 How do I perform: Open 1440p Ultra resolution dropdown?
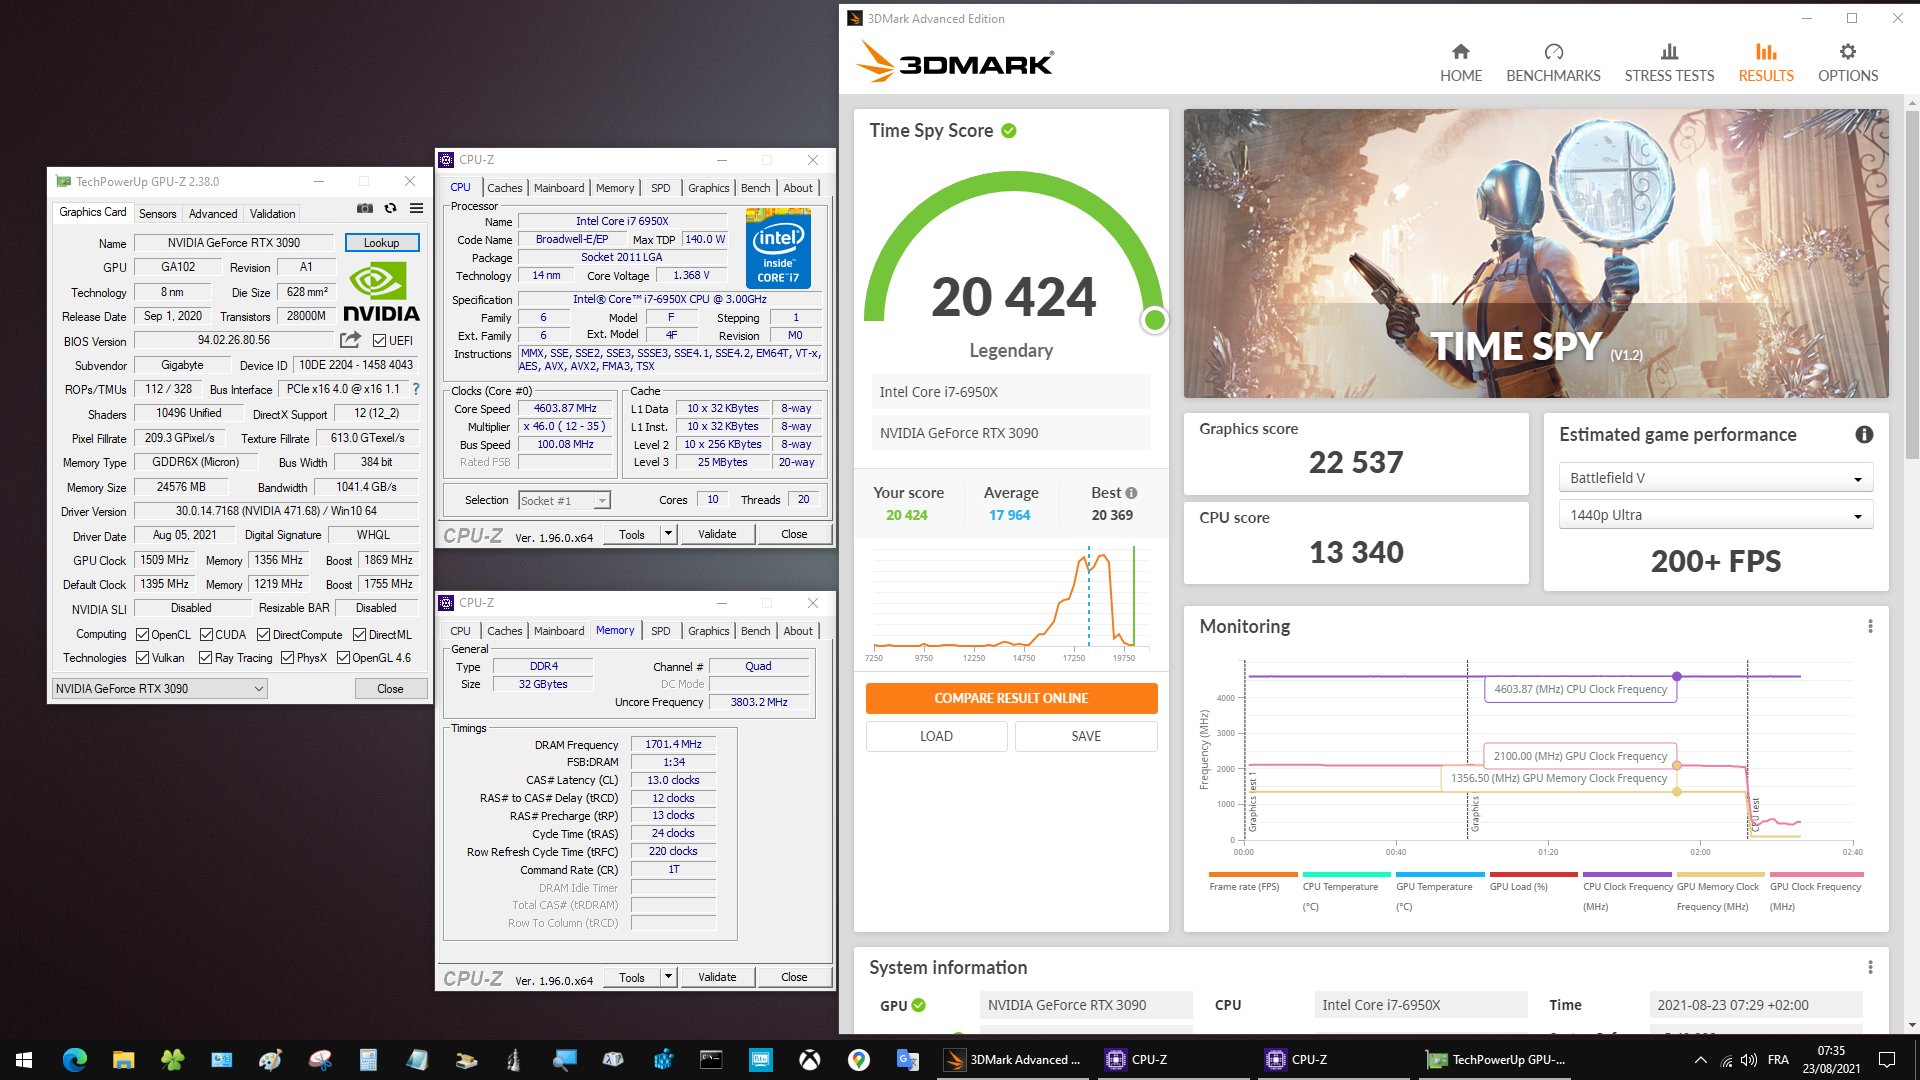(1715, 515)
